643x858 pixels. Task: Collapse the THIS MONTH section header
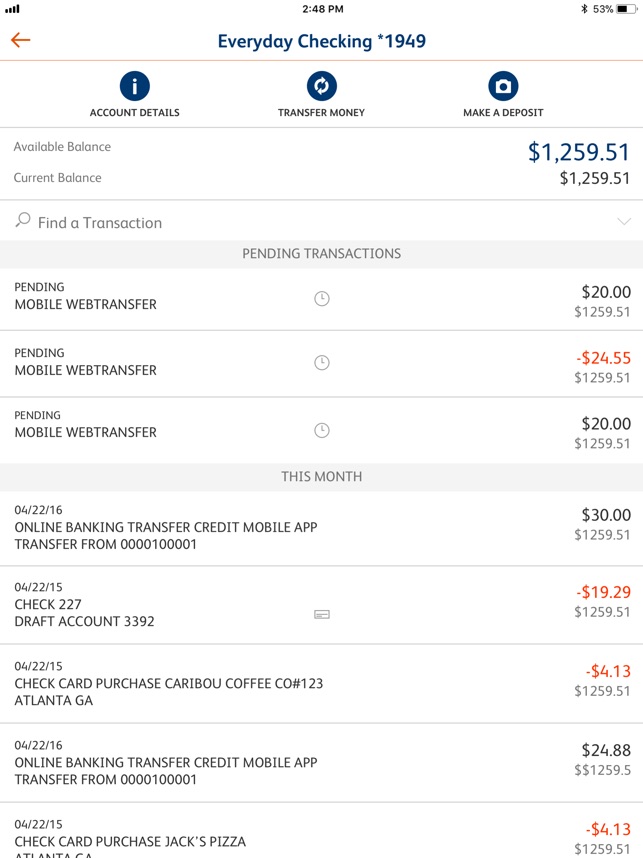point(321,477)
